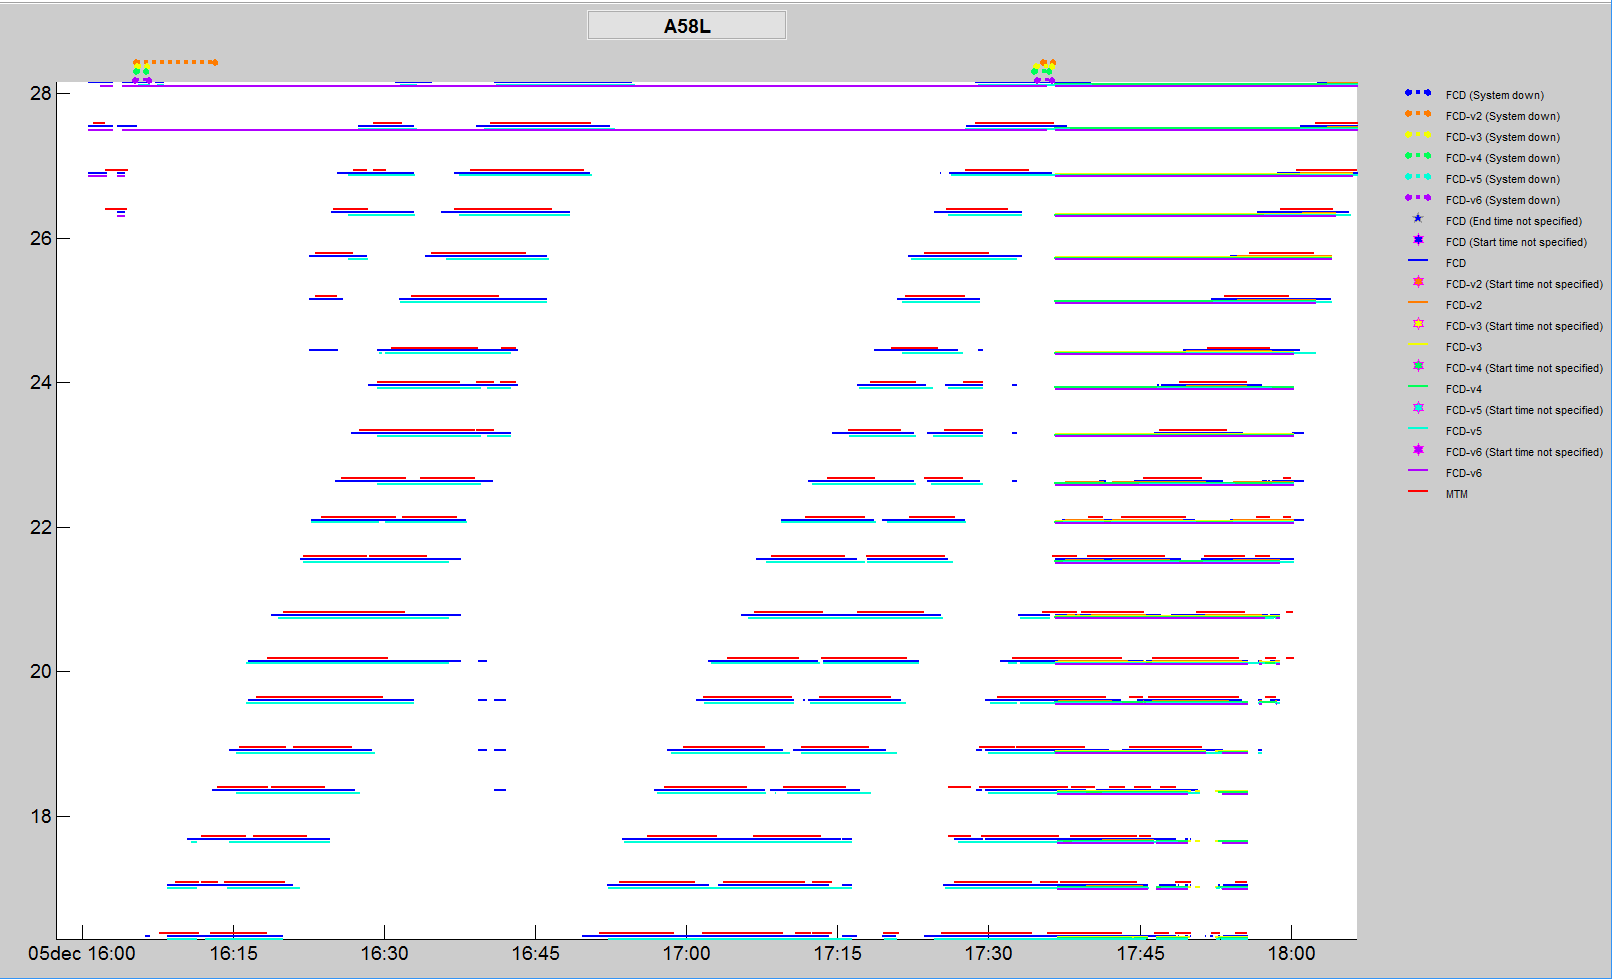Click the FCD-v3 (System down) yellow legend marker
1612x979 pixels.
point(1418,134)
